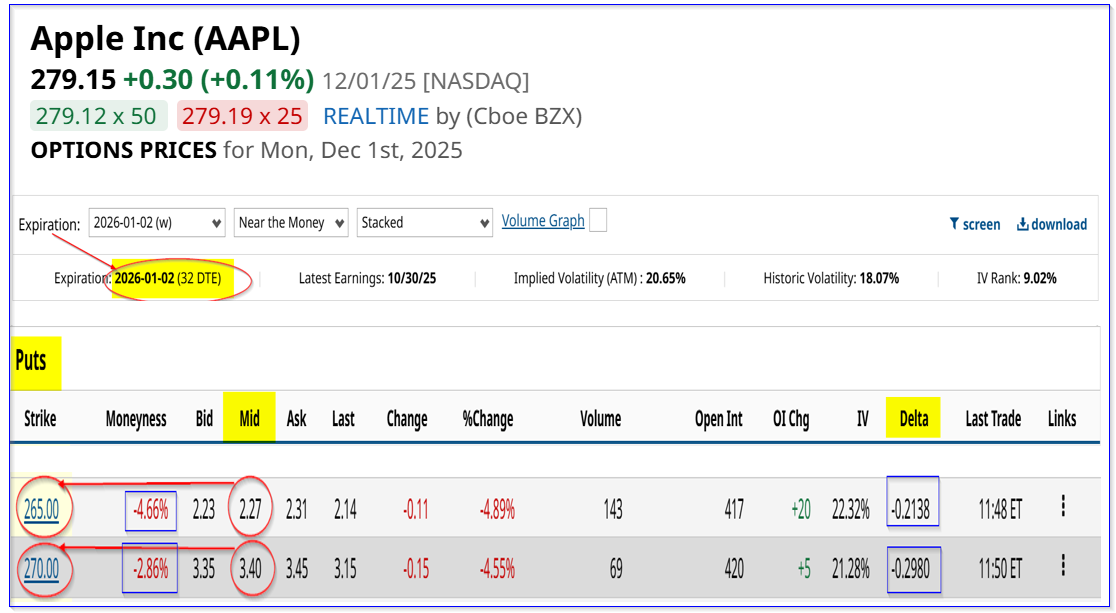Open the Near the Money dropdown
The height and width of the screenshot is (613, 1116).
point(291,223)
